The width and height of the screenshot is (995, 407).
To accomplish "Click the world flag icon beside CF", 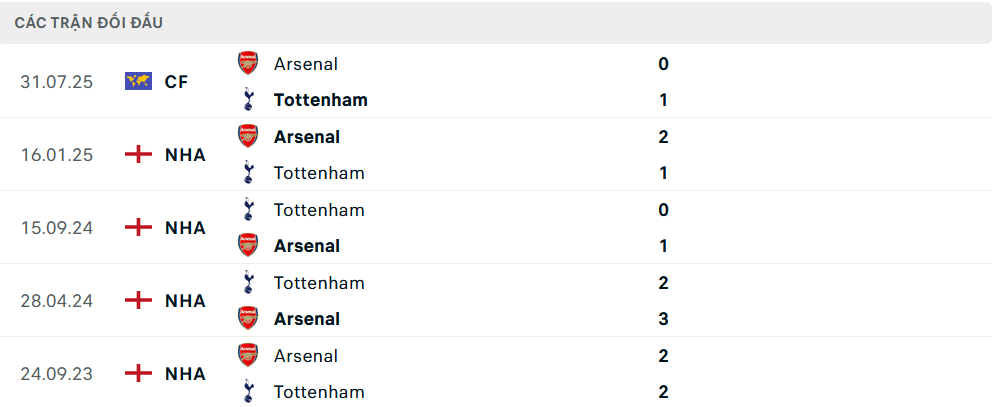I will coord(138,82).
